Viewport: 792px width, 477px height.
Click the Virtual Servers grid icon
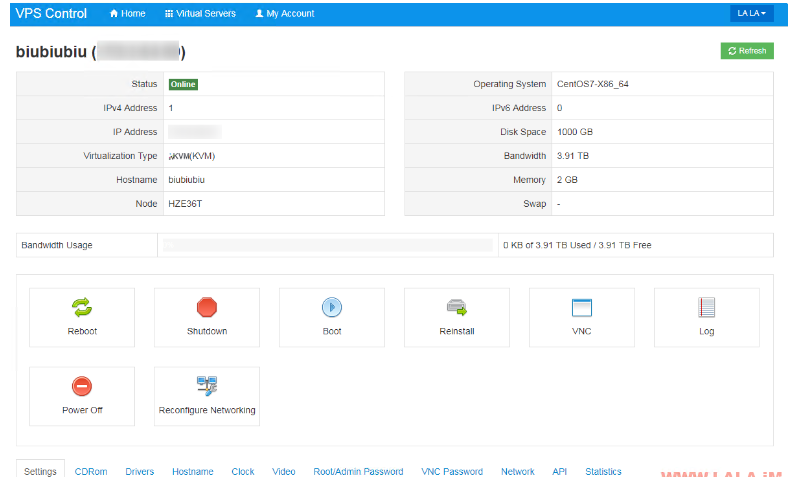coord(169,14)
